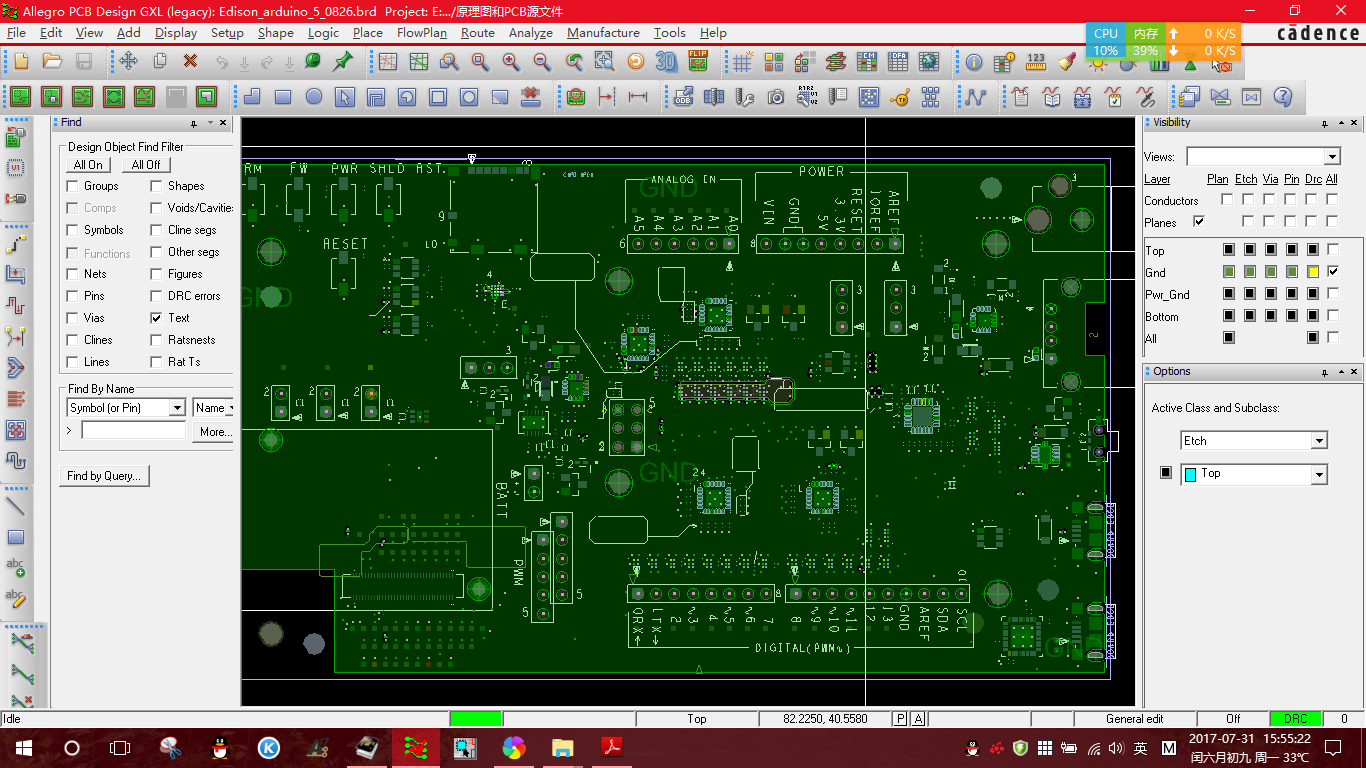
Task: Uncheck the Gnd All layer checkbox
Action: click(1332, 272)
